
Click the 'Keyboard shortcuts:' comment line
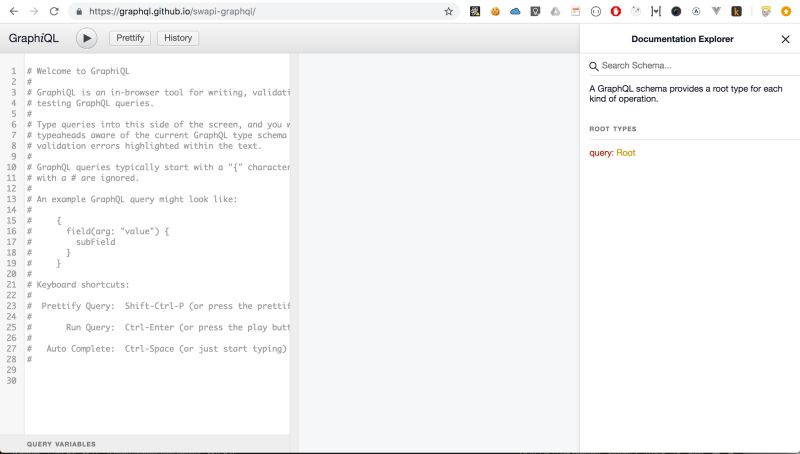(78, 285)
